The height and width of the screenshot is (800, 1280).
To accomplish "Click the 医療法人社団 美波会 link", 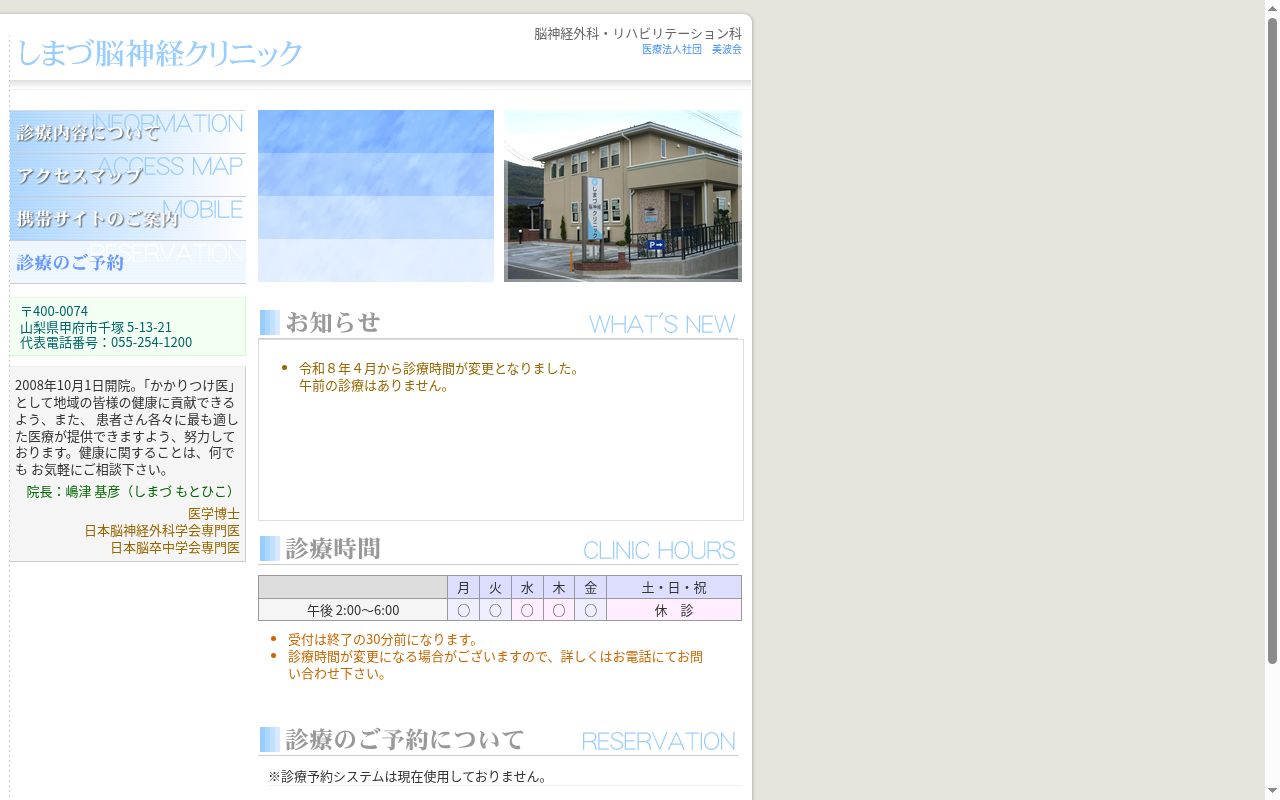I will click(x=692, y=49).
